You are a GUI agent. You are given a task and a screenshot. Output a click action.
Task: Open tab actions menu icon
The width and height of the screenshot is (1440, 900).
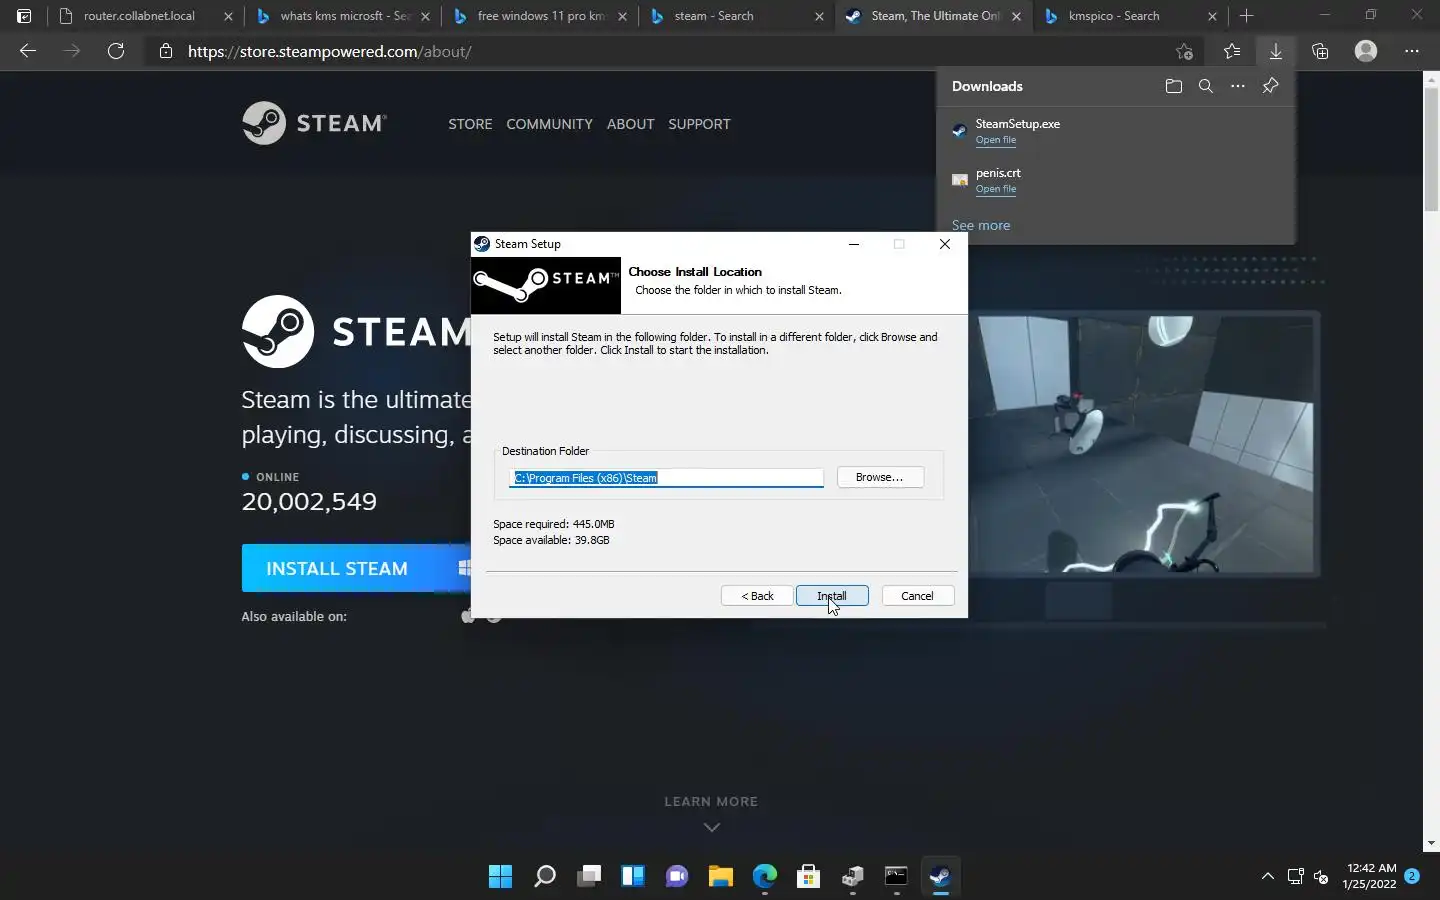(x=24, y=16)
